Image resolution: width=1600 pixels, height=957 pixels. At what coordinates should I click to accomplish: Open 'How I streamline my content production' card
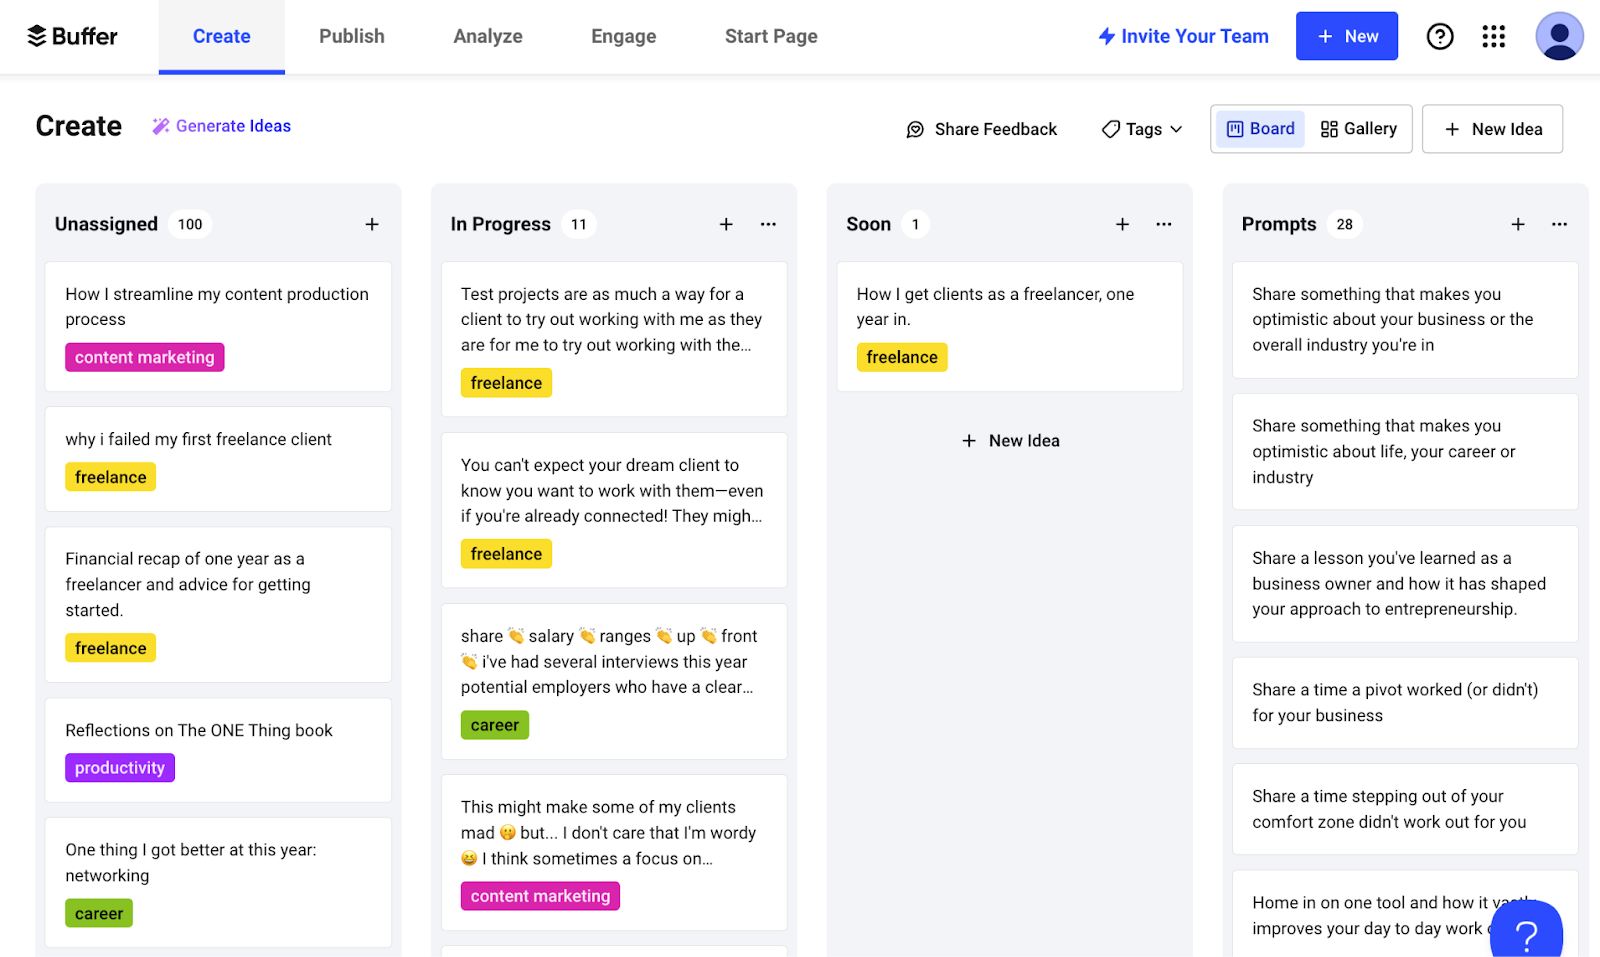click(218, 327)
